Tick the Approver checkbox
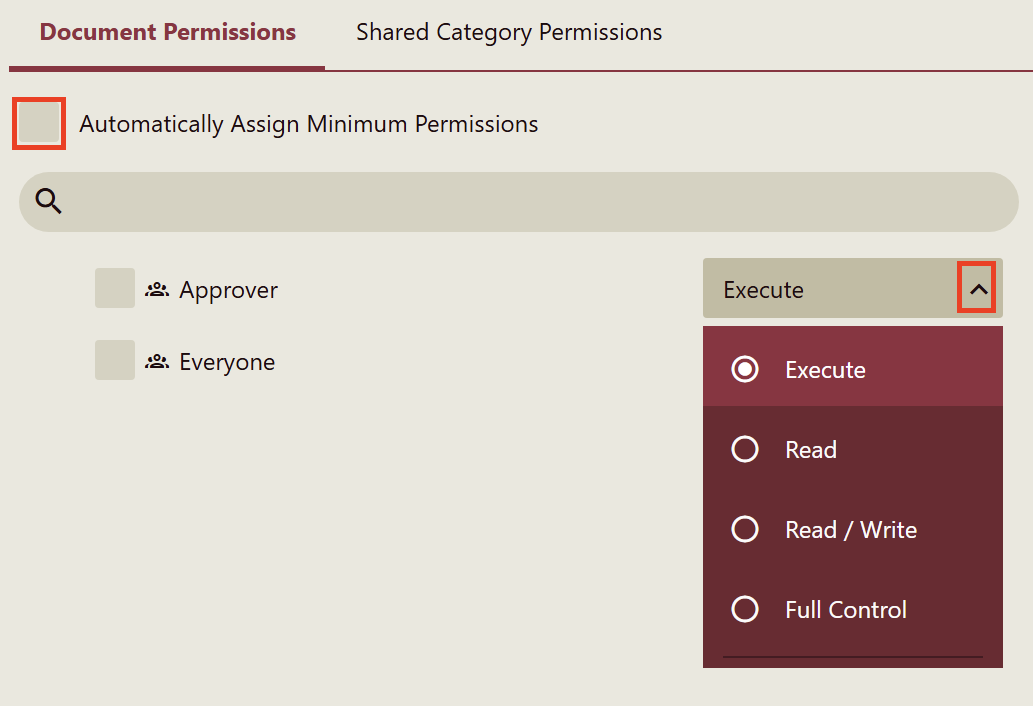Viewport: 1033px width, 706px height. [115, 289]
